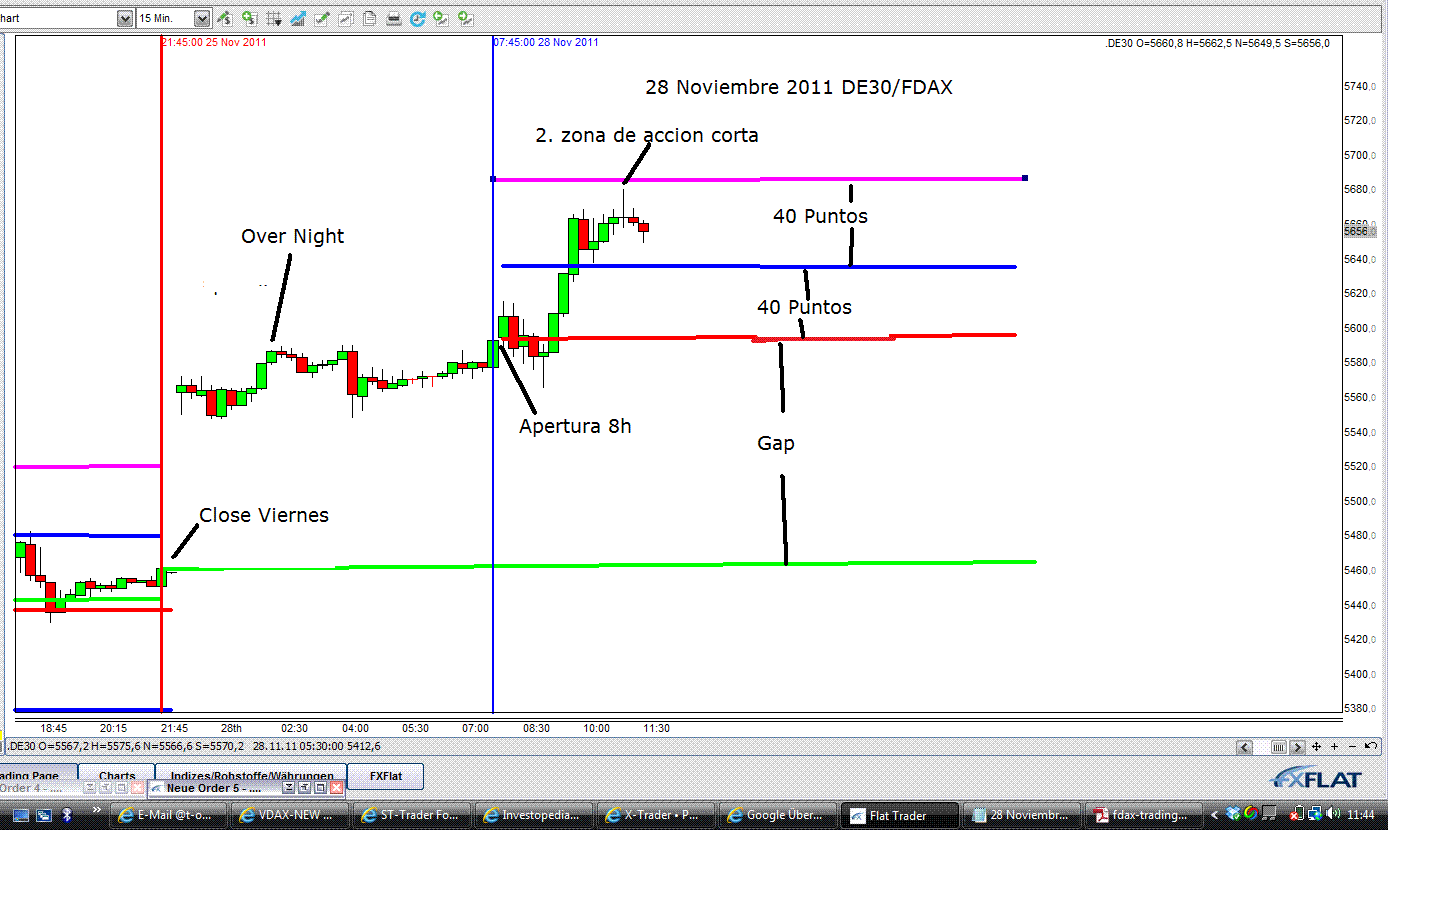The image size is (1440, 900).
Task: Click the volume speaker tray icon
Action: (1333, 814)
